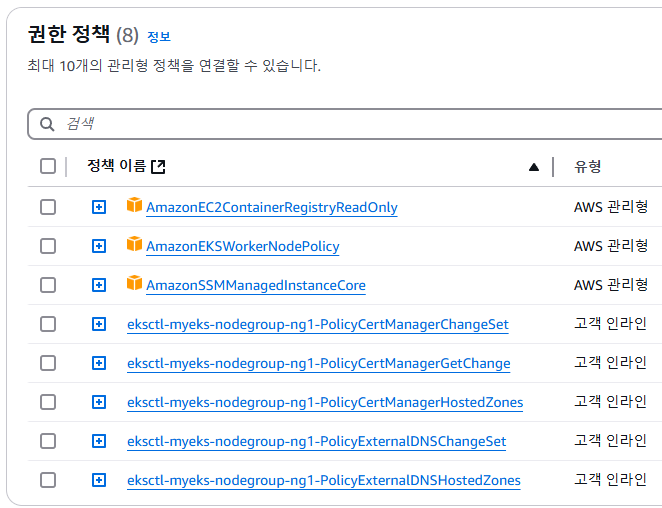This screenshot has width=662, height=508.
Task: Expand AmazonEC2ContainerRegistryReadOnly policy details
Action: (99, 207)
